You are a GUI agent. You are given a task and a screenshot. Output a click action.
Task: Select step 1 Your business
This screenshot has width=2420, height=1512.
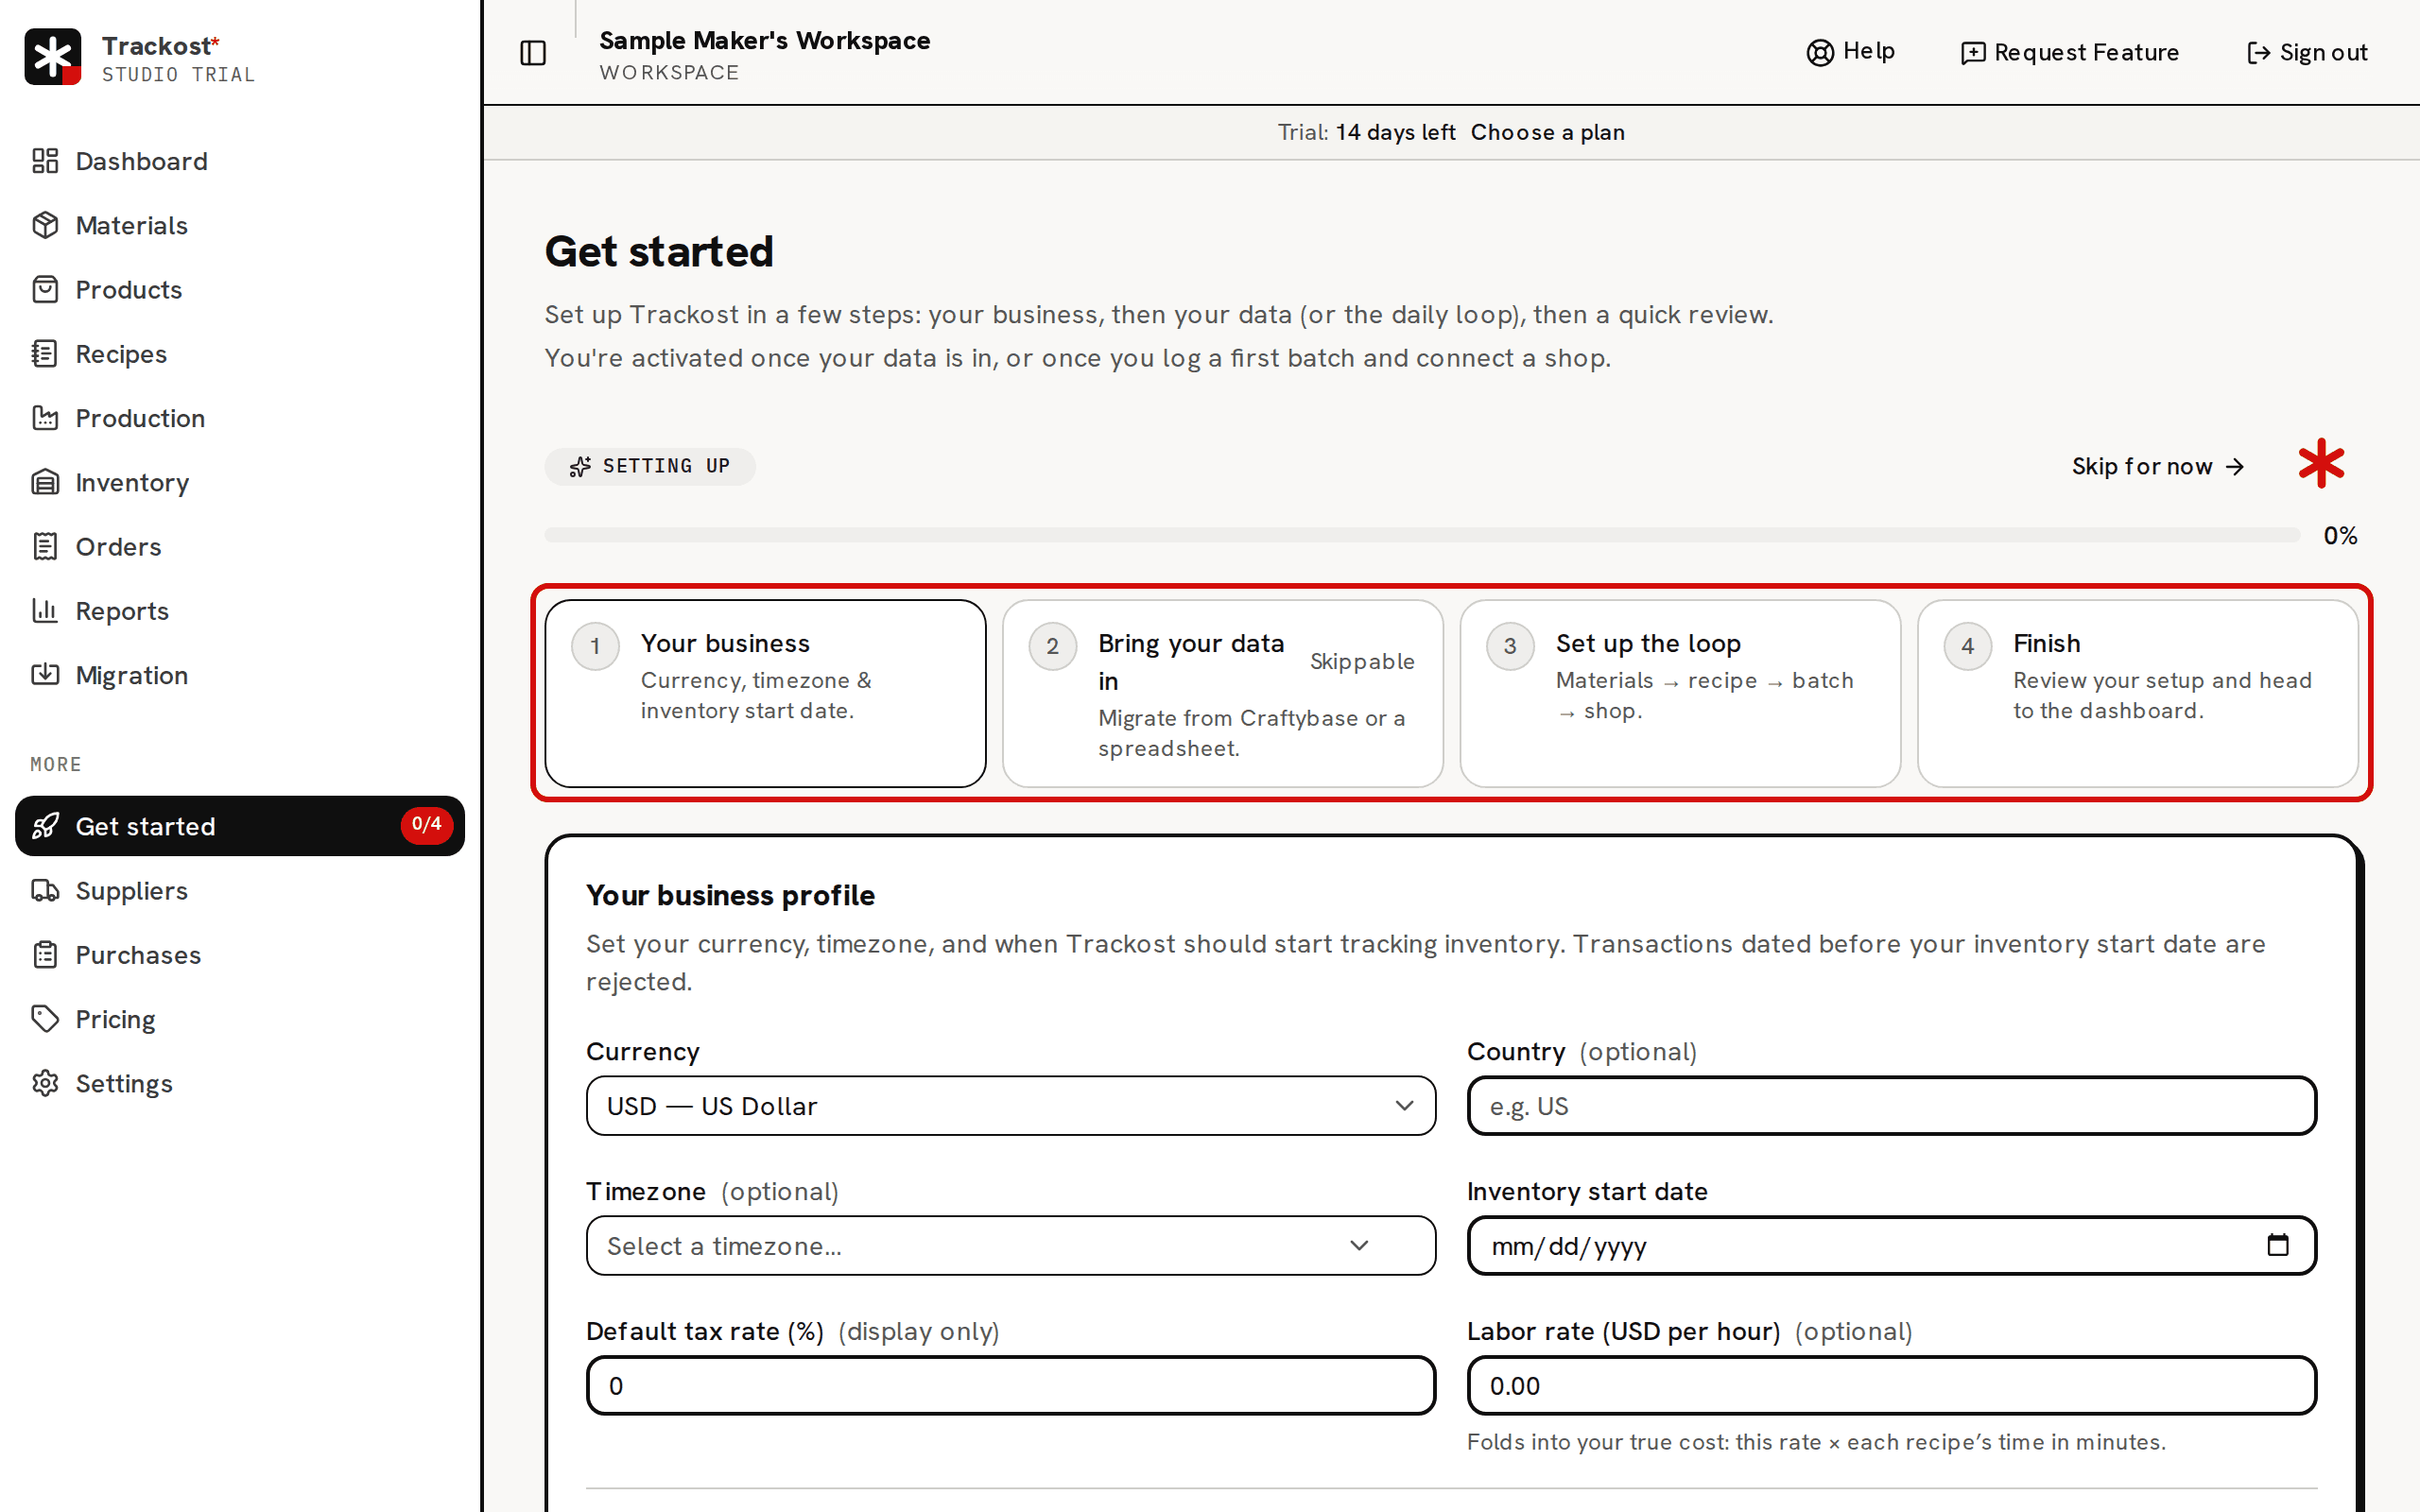pos(765,693)
